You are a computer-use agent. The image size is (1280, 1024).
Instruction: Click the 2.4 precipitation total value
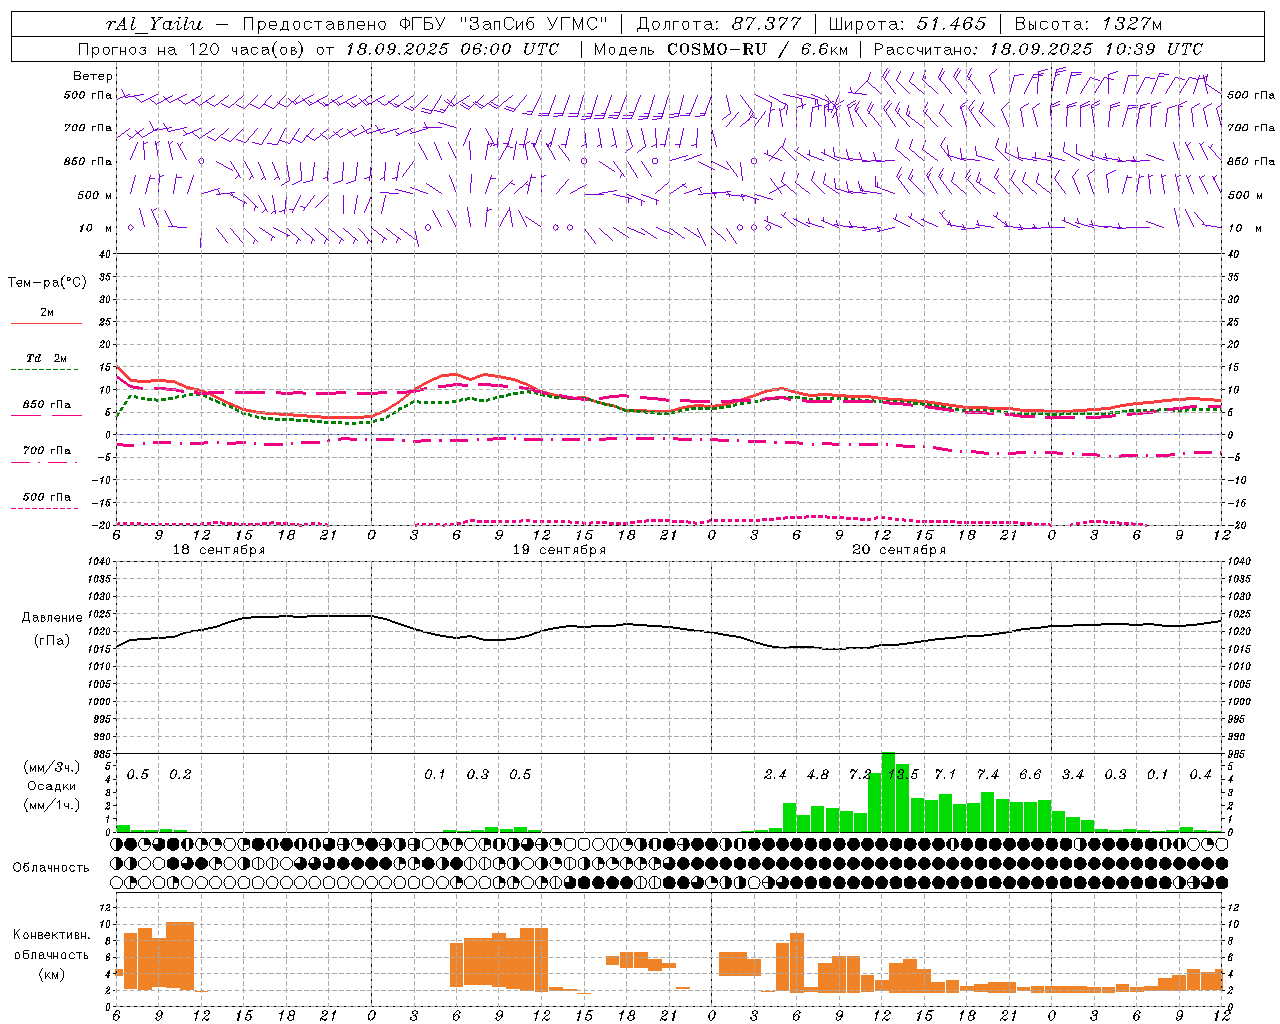point(775,775)
